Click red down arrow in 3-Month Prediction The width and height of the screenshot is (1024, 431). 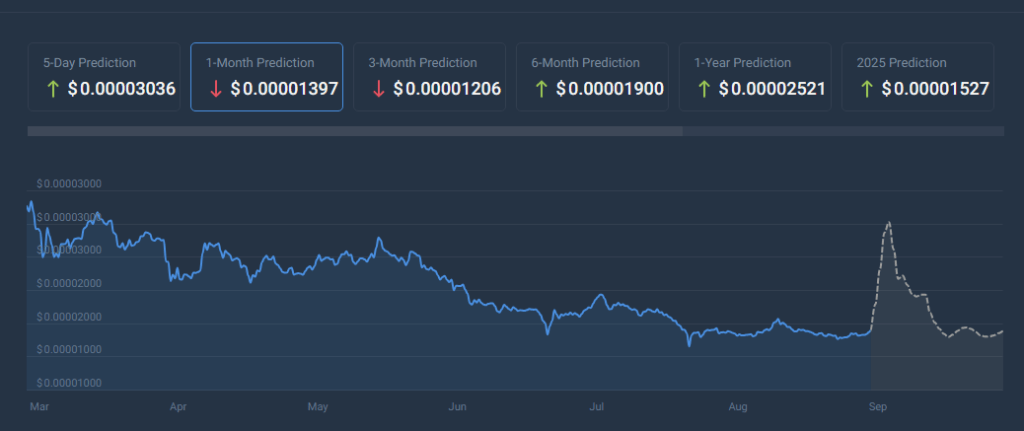[x=378, y=89]
